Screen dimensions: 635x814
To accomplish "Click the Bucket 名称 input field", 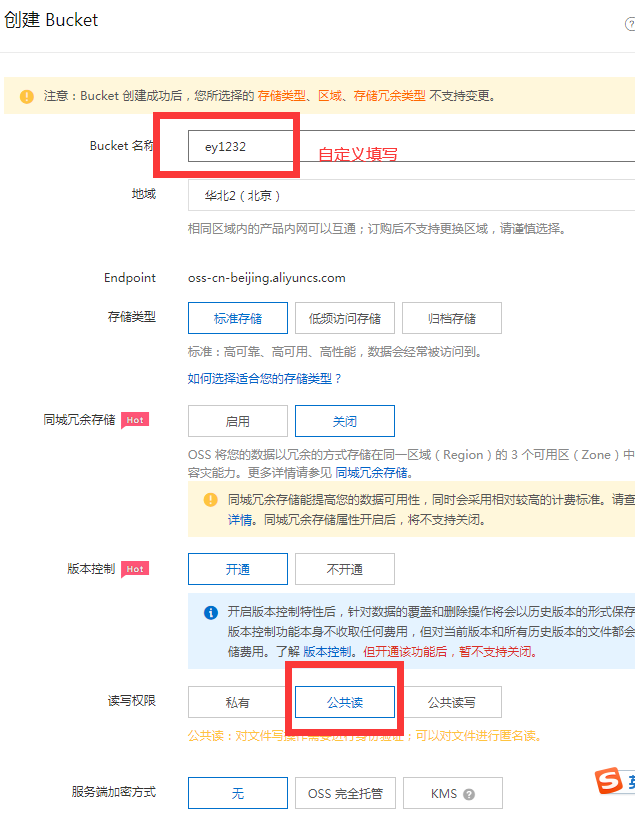I will point(410,146).
